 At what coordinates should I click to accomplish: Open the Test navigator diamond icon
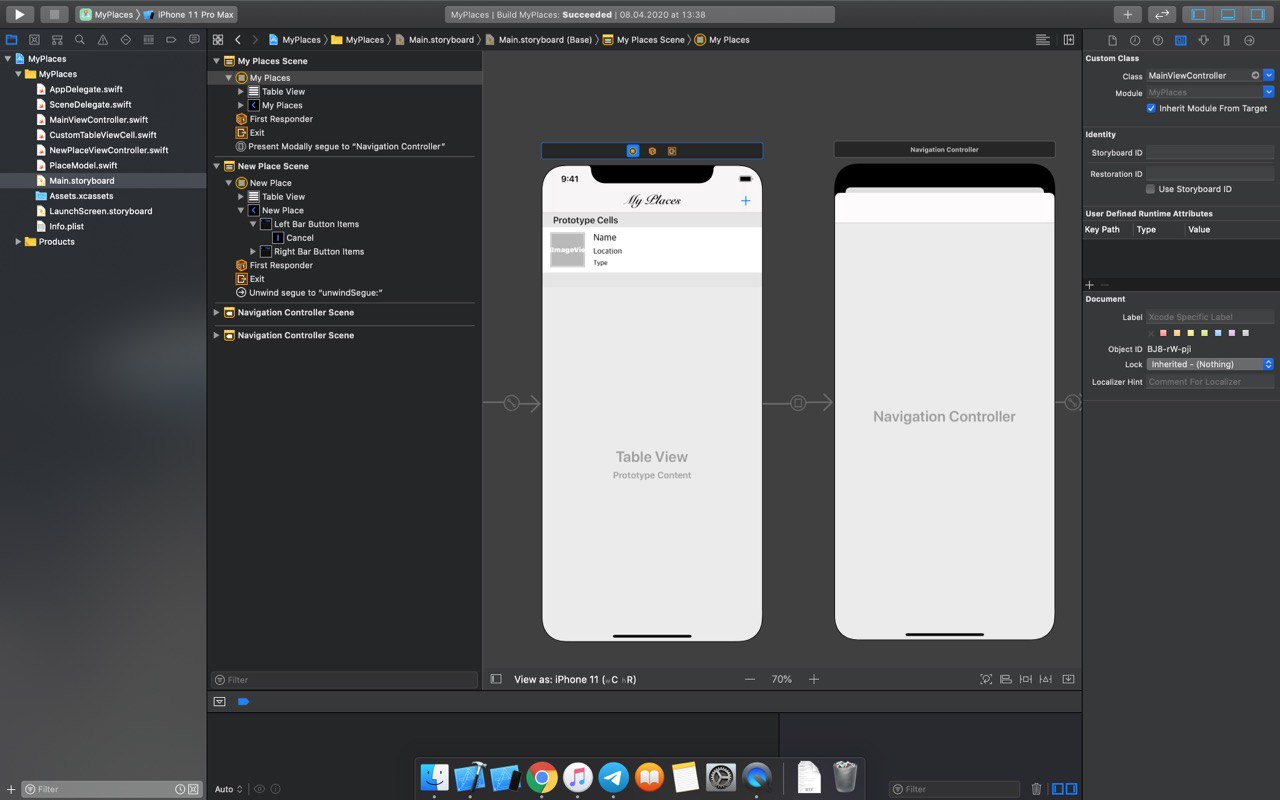coord(126,40)
